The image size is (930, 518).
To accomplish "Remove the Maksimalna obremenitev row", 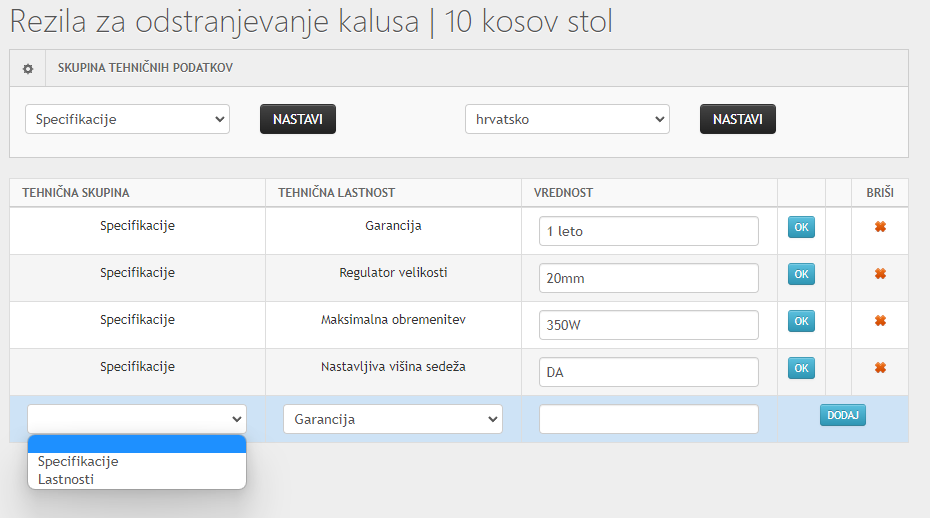I will pyautogui.click(x=880, y=320).
